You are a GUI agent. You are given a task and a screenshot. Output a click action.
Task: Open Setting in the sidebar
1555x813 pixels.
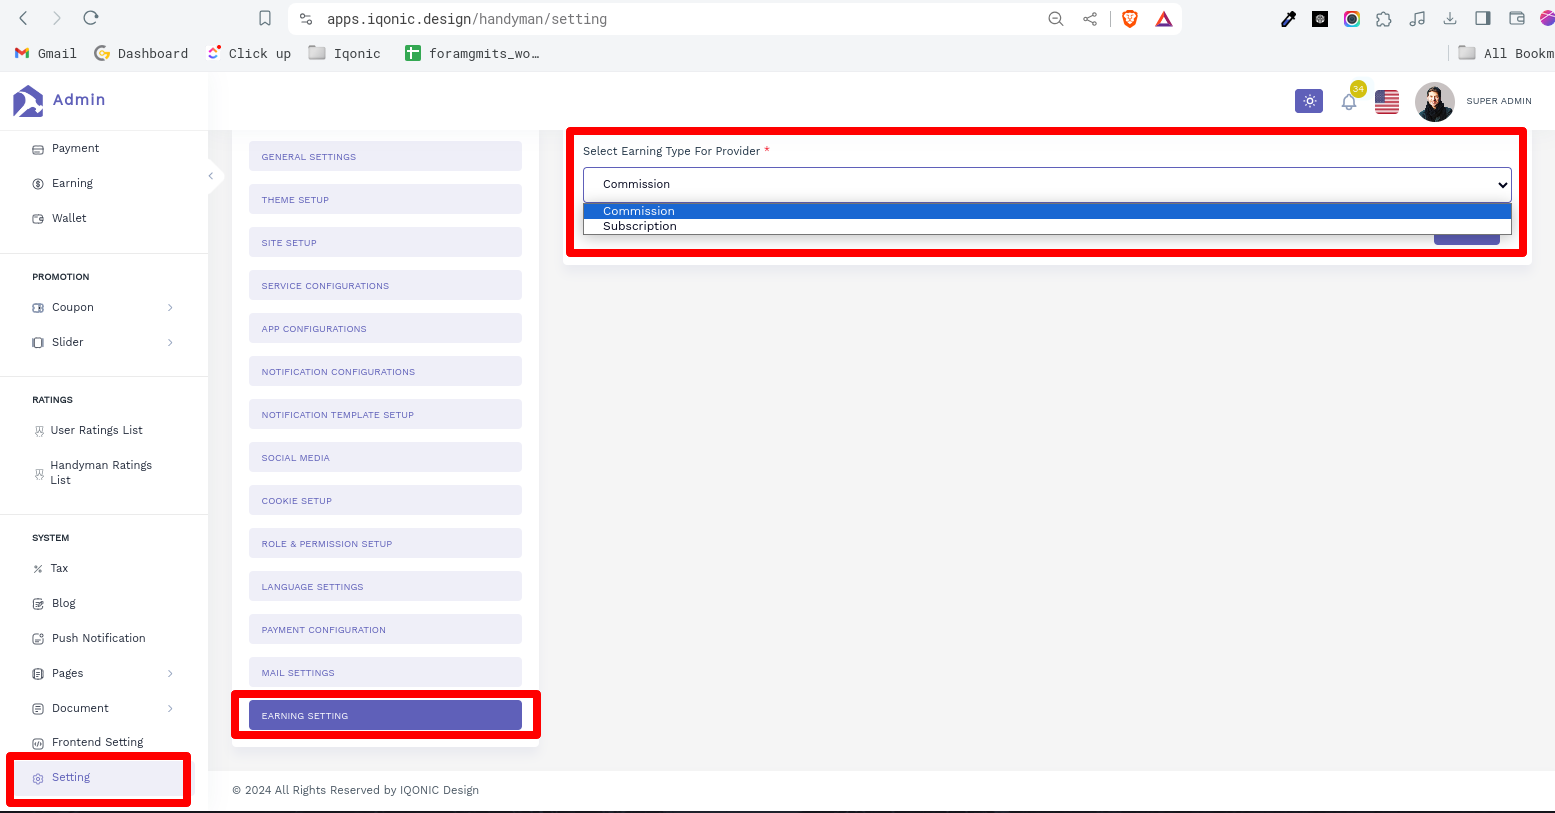click(x=98, y=778)
